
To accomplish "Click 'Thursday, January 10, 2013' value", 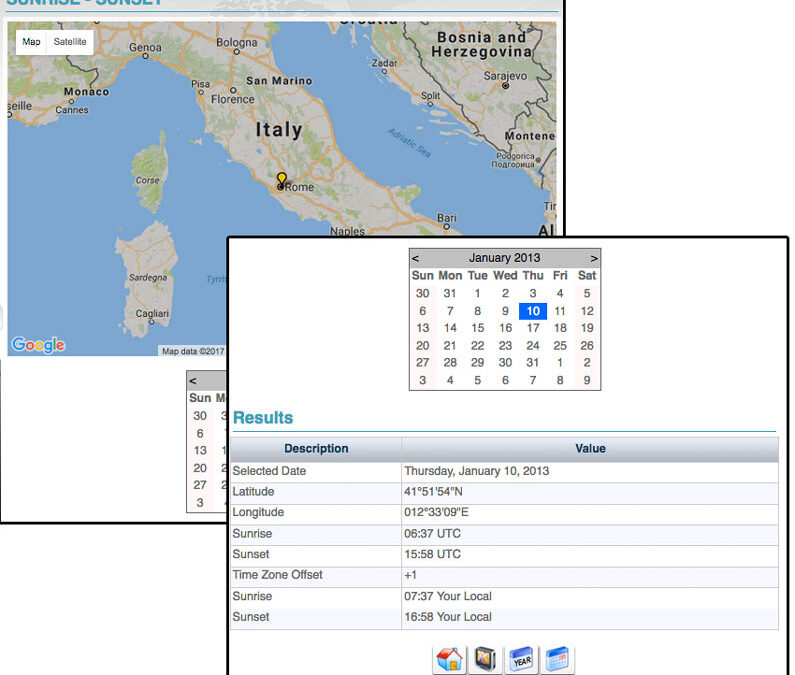I will tap(477, 471).
